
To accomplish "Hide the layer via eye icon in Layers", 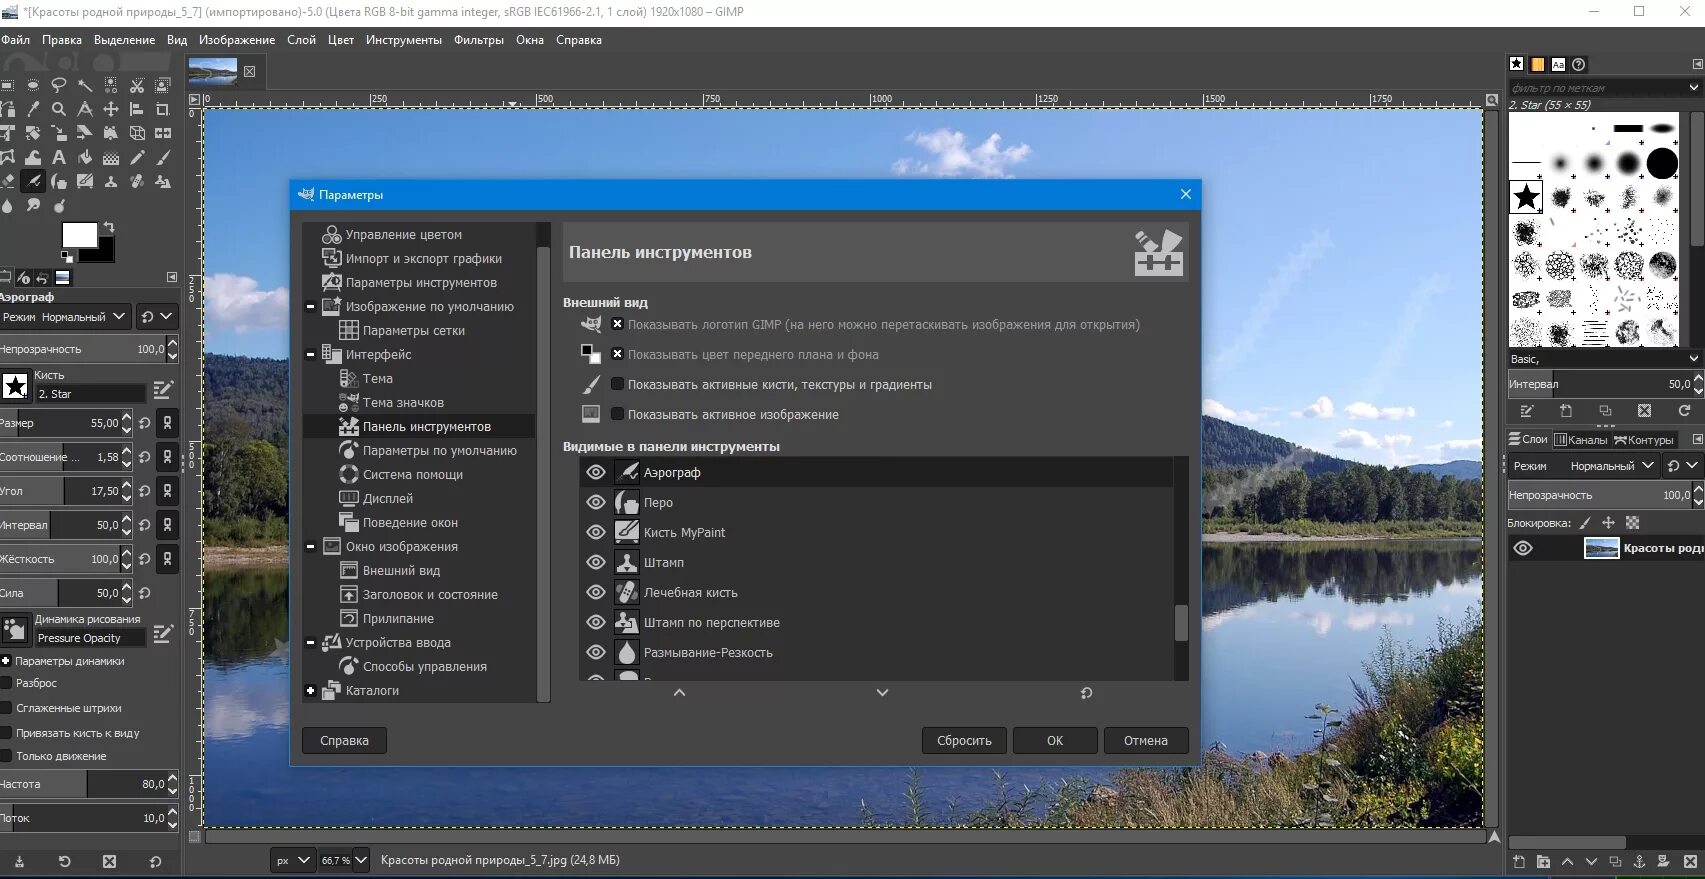I will click(x=1523, y=548).
